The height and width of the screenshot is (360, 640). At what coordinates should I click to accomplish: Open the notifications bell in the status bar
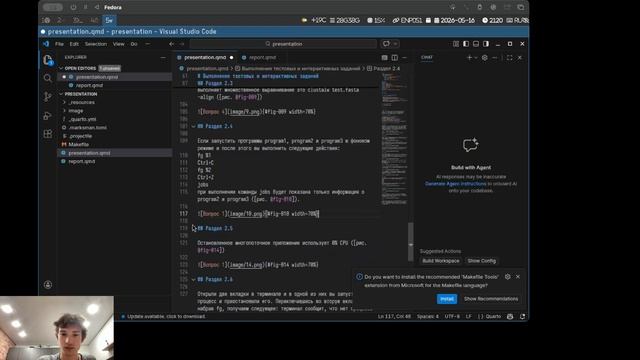point(522,316)
